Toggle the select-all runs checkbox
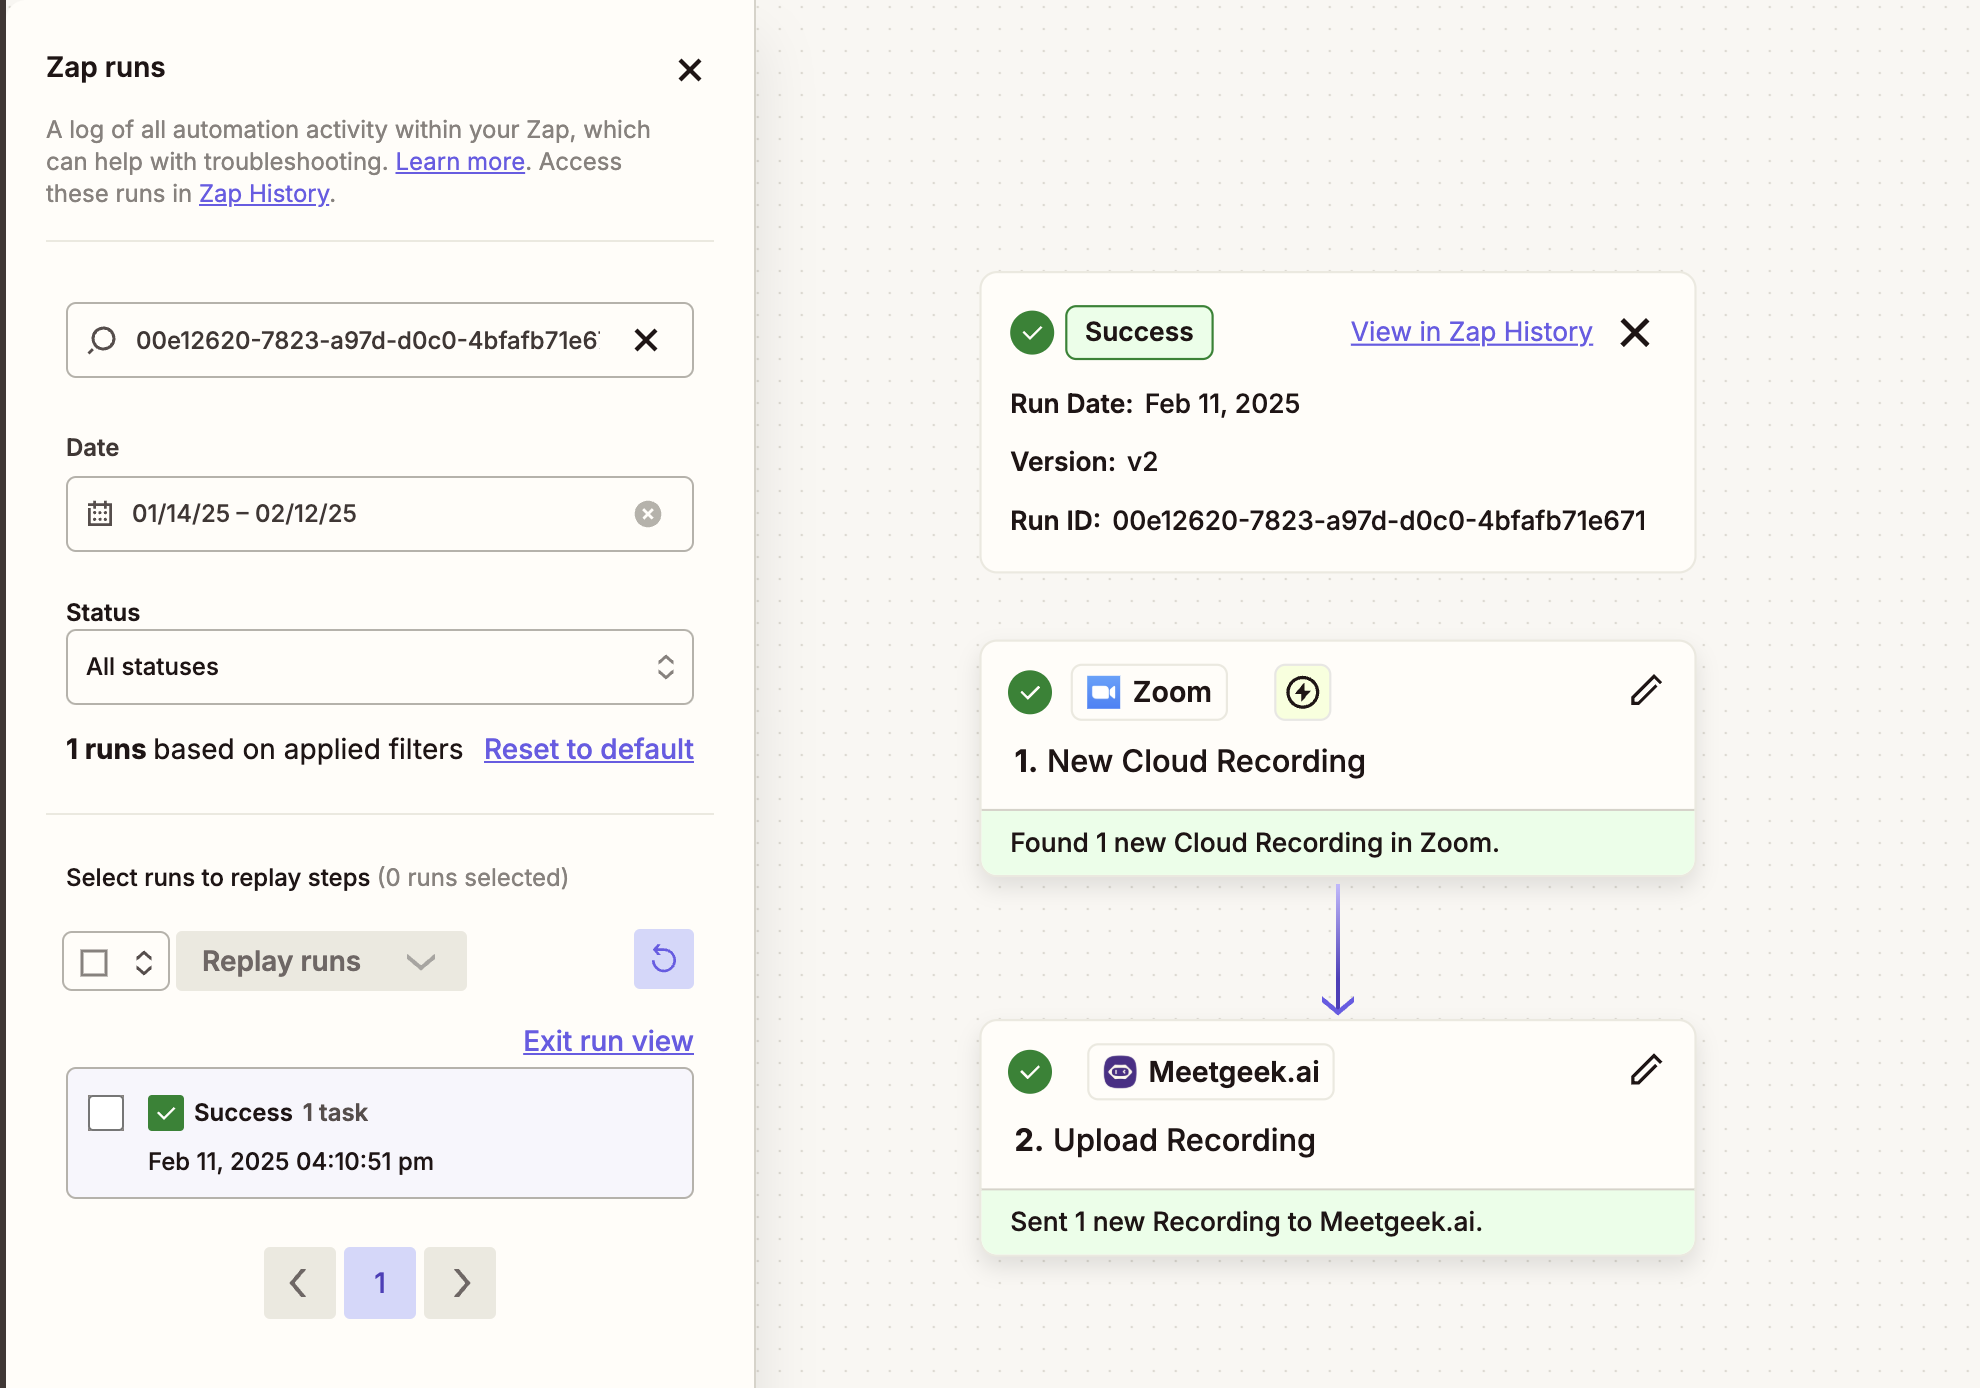This screenshot has width=1980, height=1388. coord(94,962)
